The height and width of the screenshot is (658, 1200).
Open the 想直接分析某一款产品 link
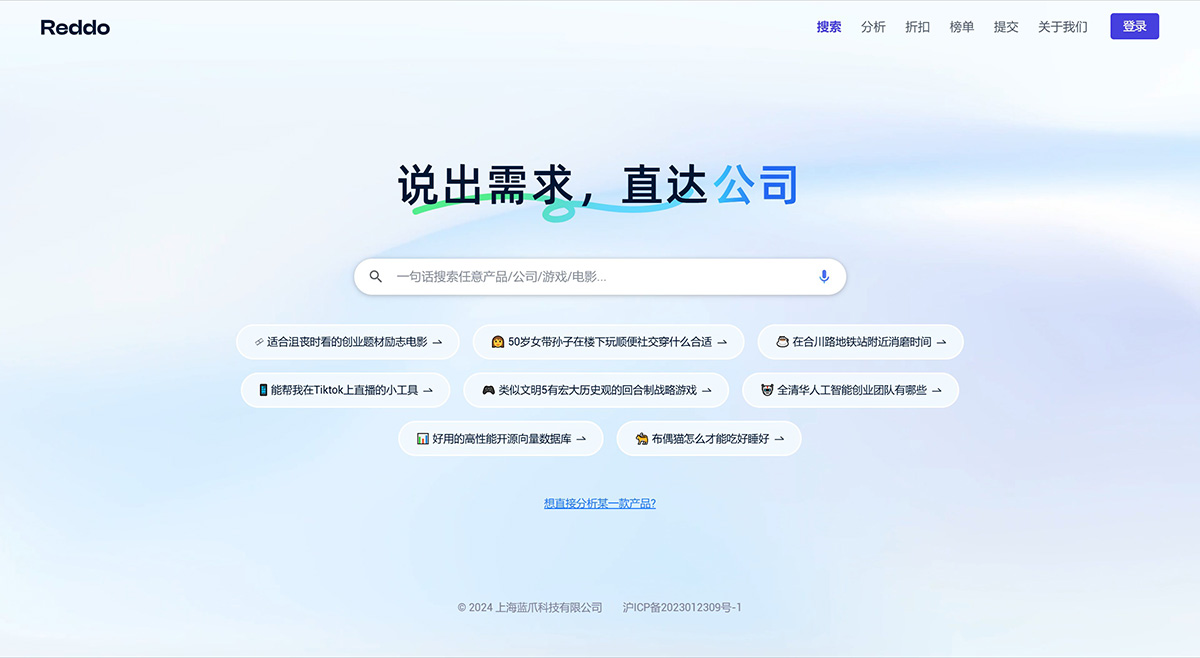600,502
